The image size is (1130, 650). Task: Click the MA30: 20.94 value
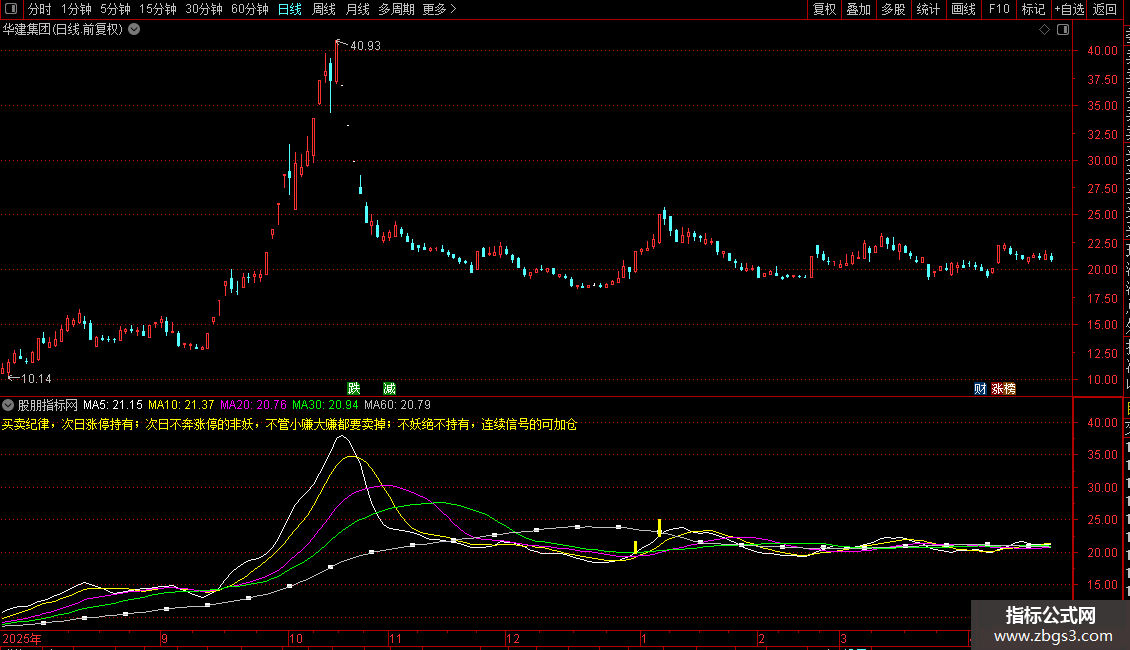tap(325, 405)
